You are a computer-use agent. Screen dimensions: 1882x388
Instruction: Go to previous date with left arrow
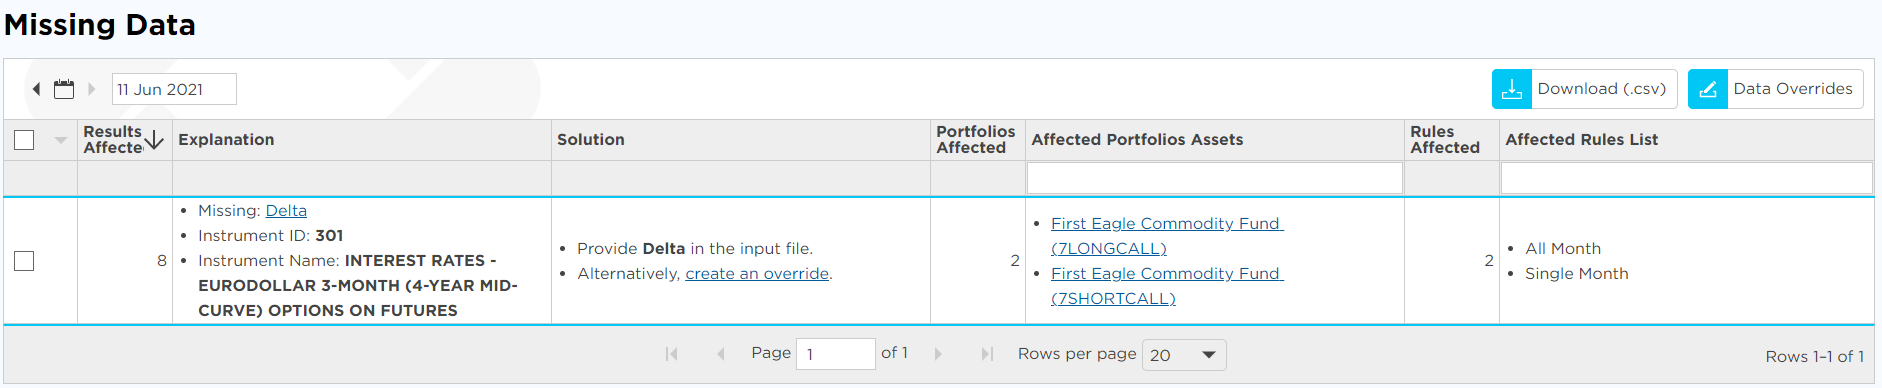click(36, 89)
